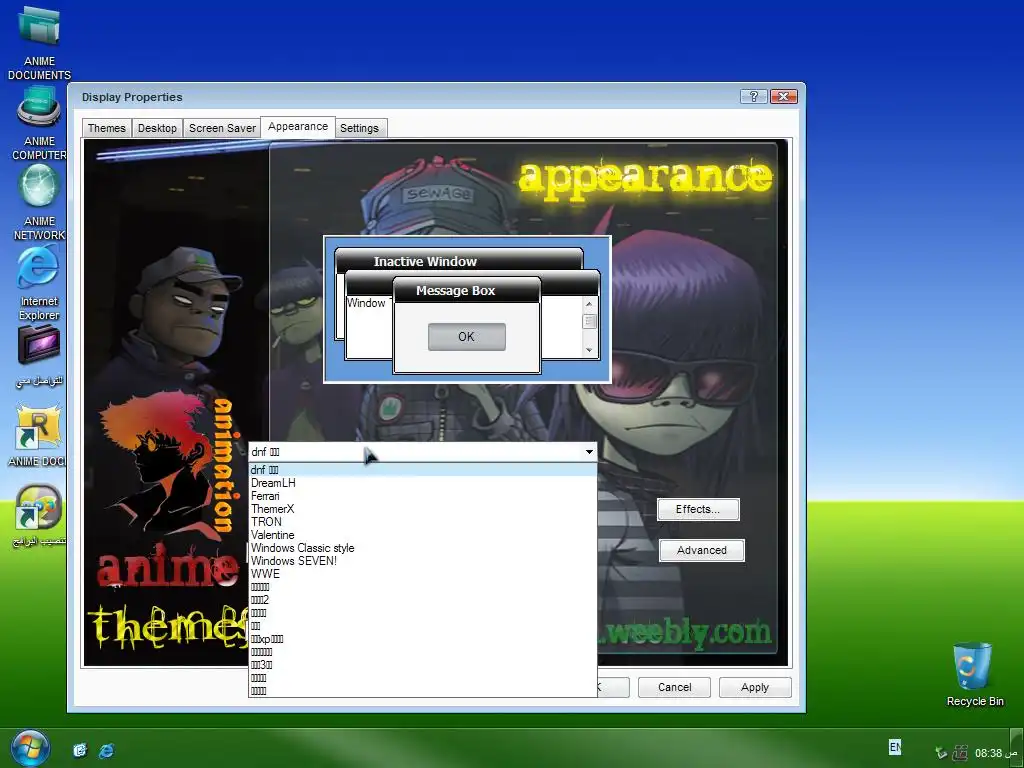Switch to the Desktop tab
Image resolution: width=1024 pixels, height=768 pixels.
click(x=157, y=128)
